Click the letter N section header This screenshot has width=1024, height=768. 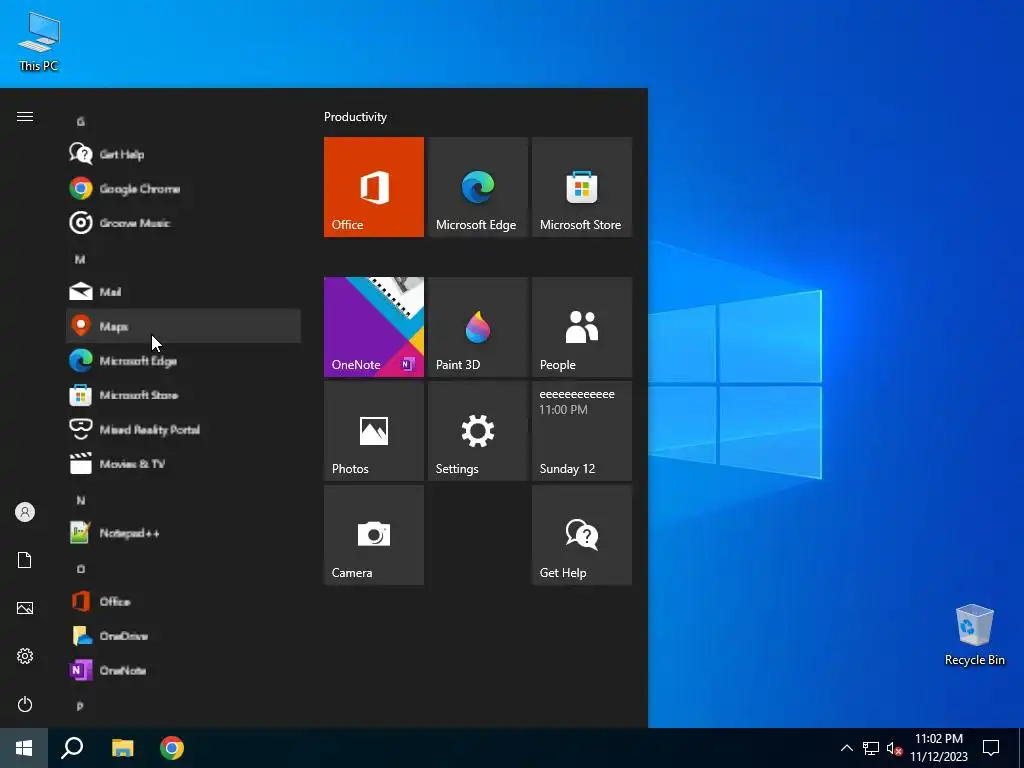coord(80,500)
